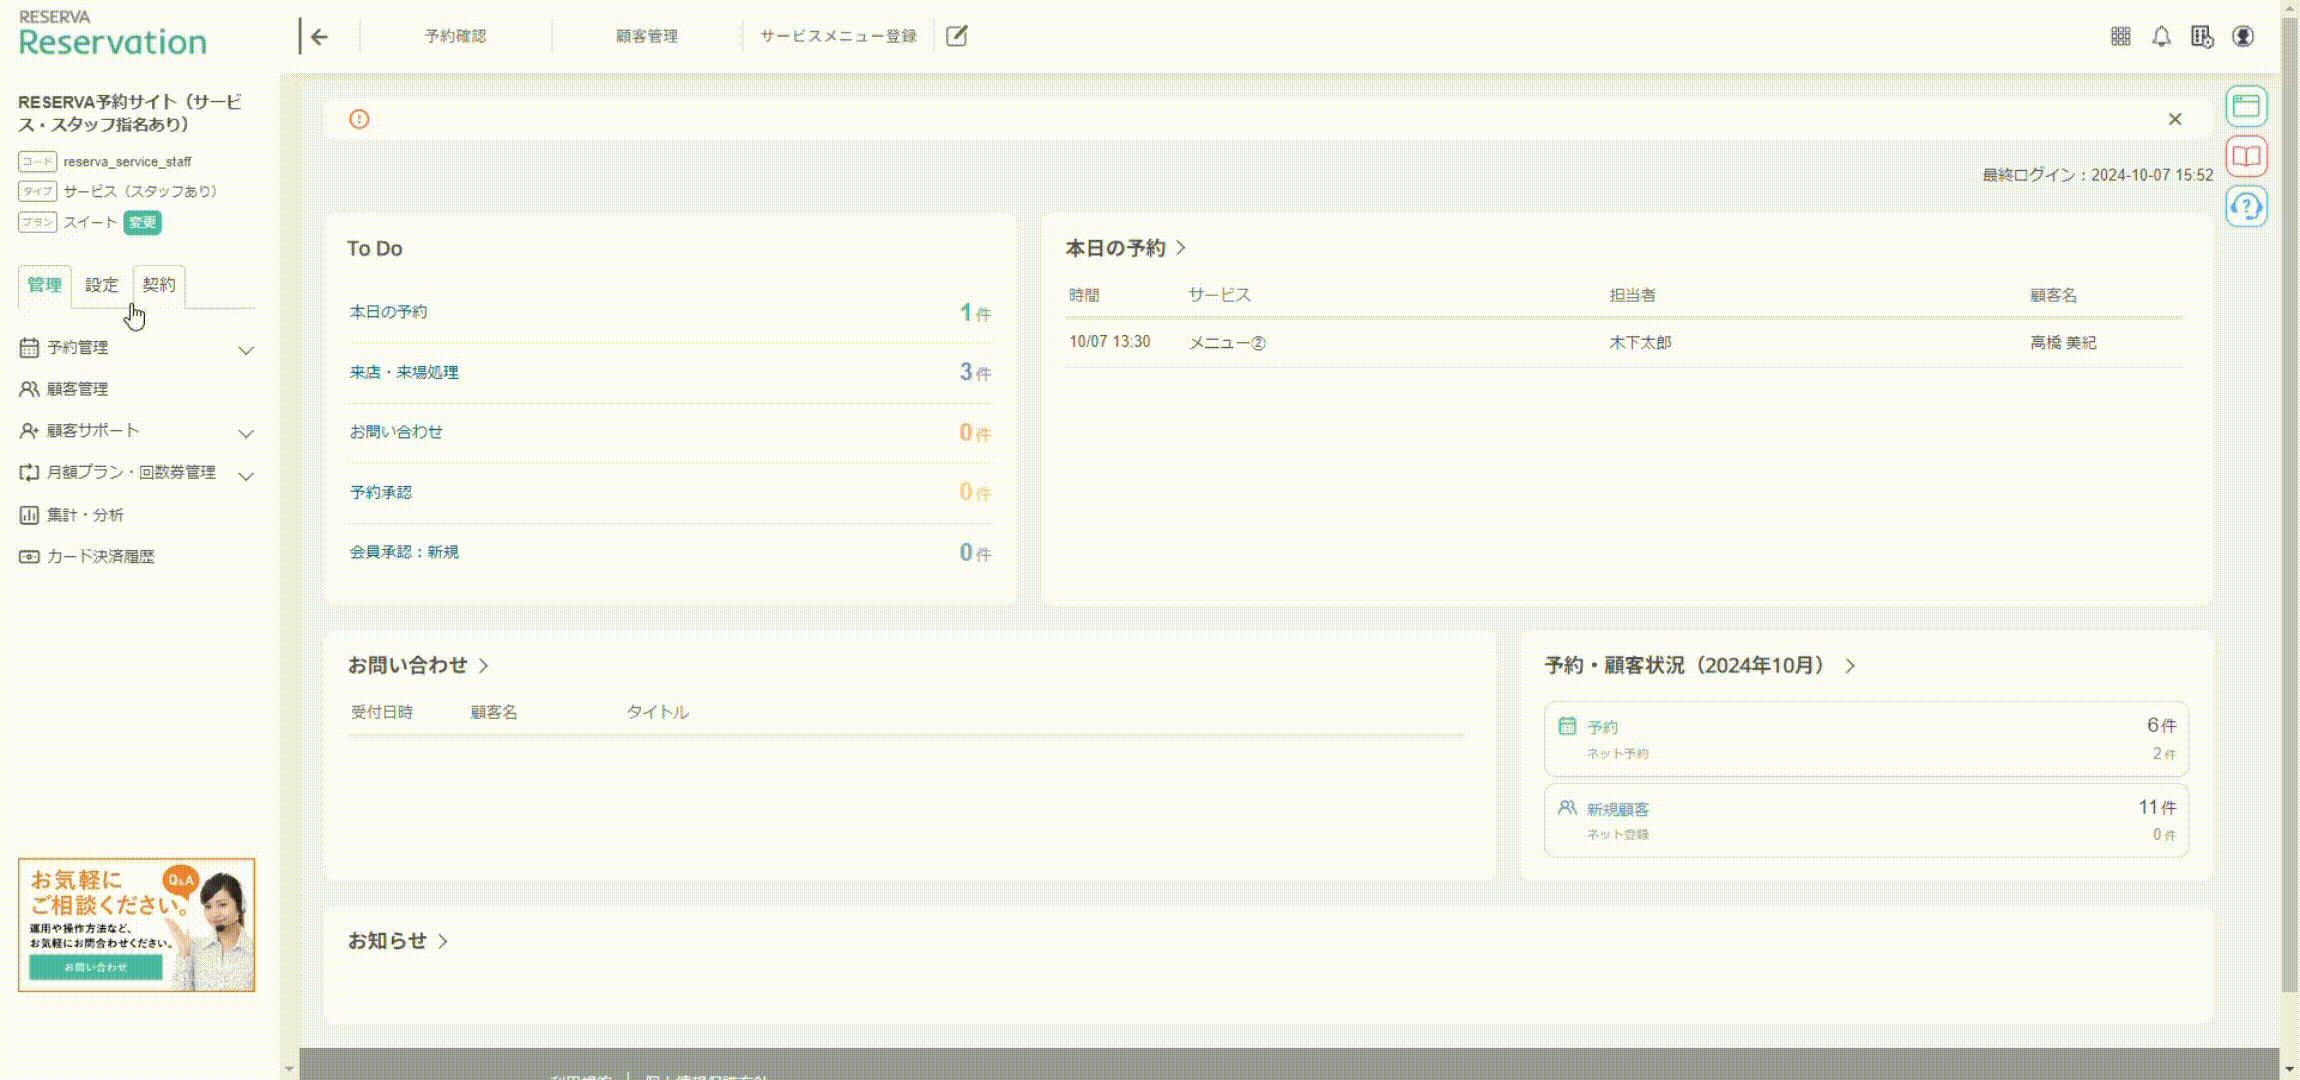Open the apps grid icon at top right
Screen dimensions: 2300x1080
(x=2119, y=36)
